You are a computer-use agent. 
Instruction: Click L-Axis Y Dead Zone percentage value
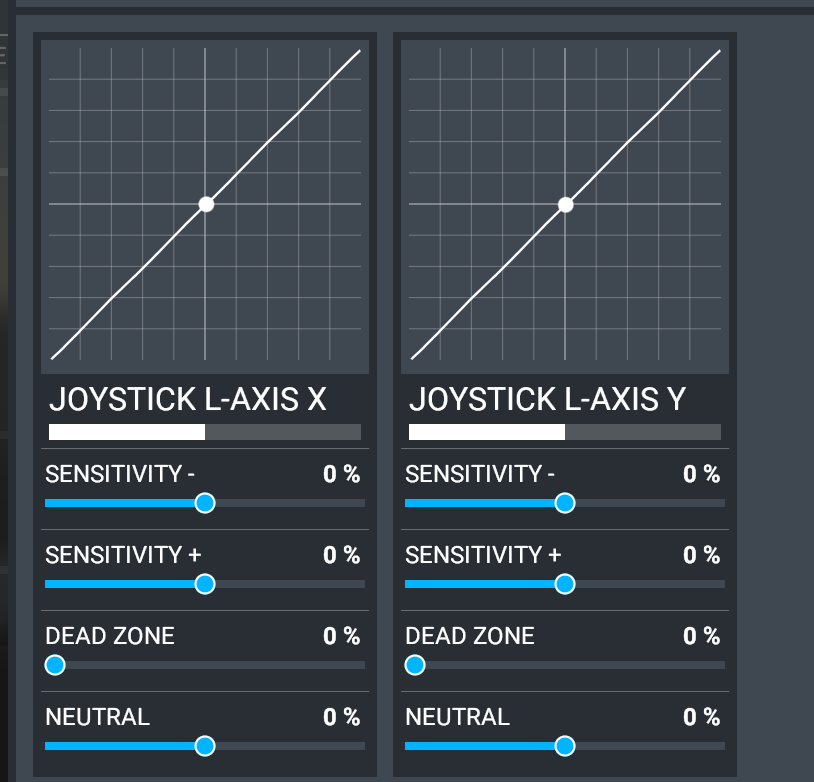tap(701, 636)
